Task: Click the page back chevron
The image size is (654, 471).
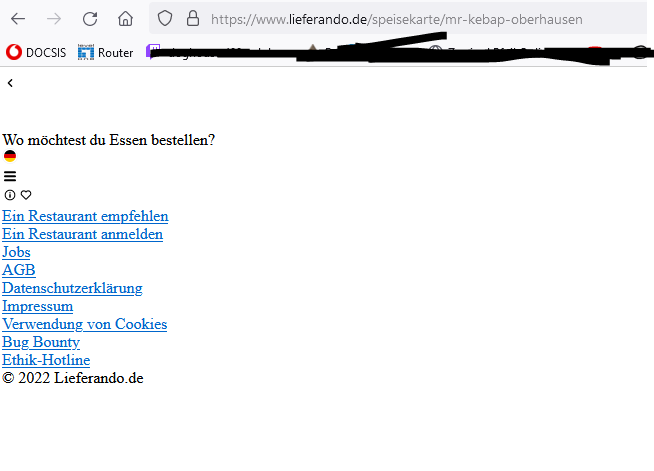Action: tap(10, 83)
